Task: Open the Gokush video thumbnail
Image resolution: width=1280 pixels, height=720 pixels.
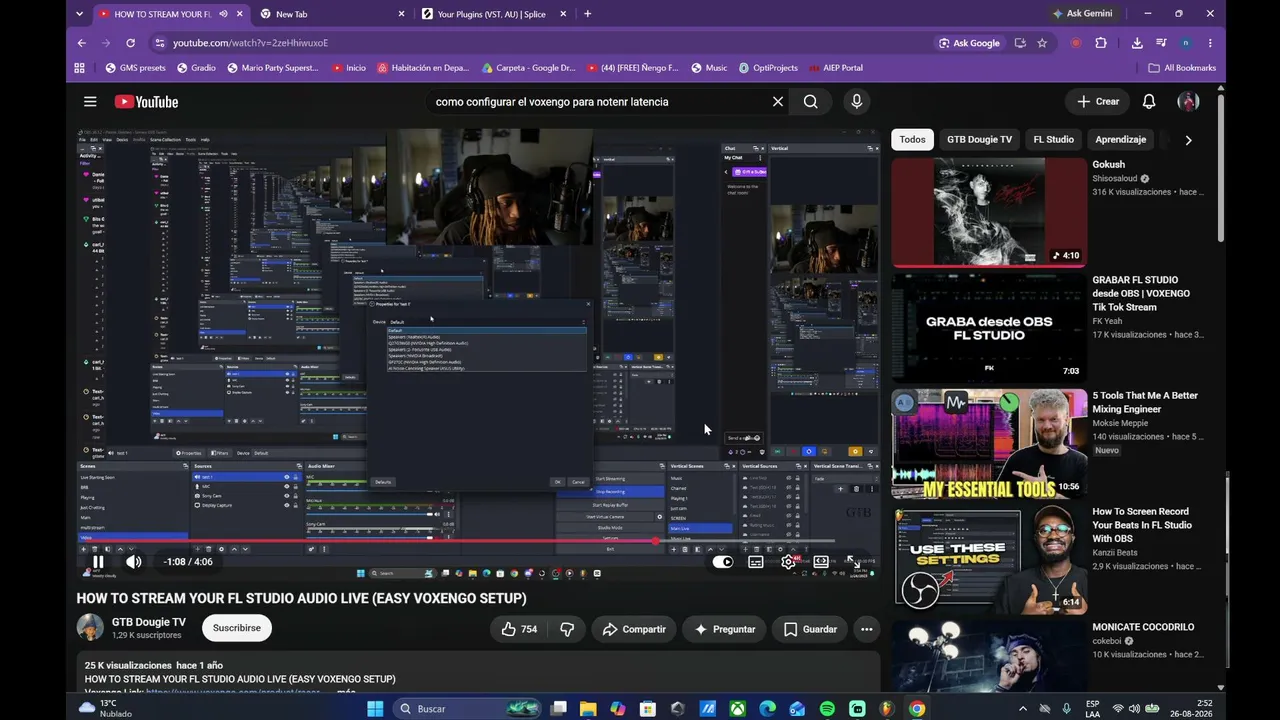Action: tap(989, 212)
